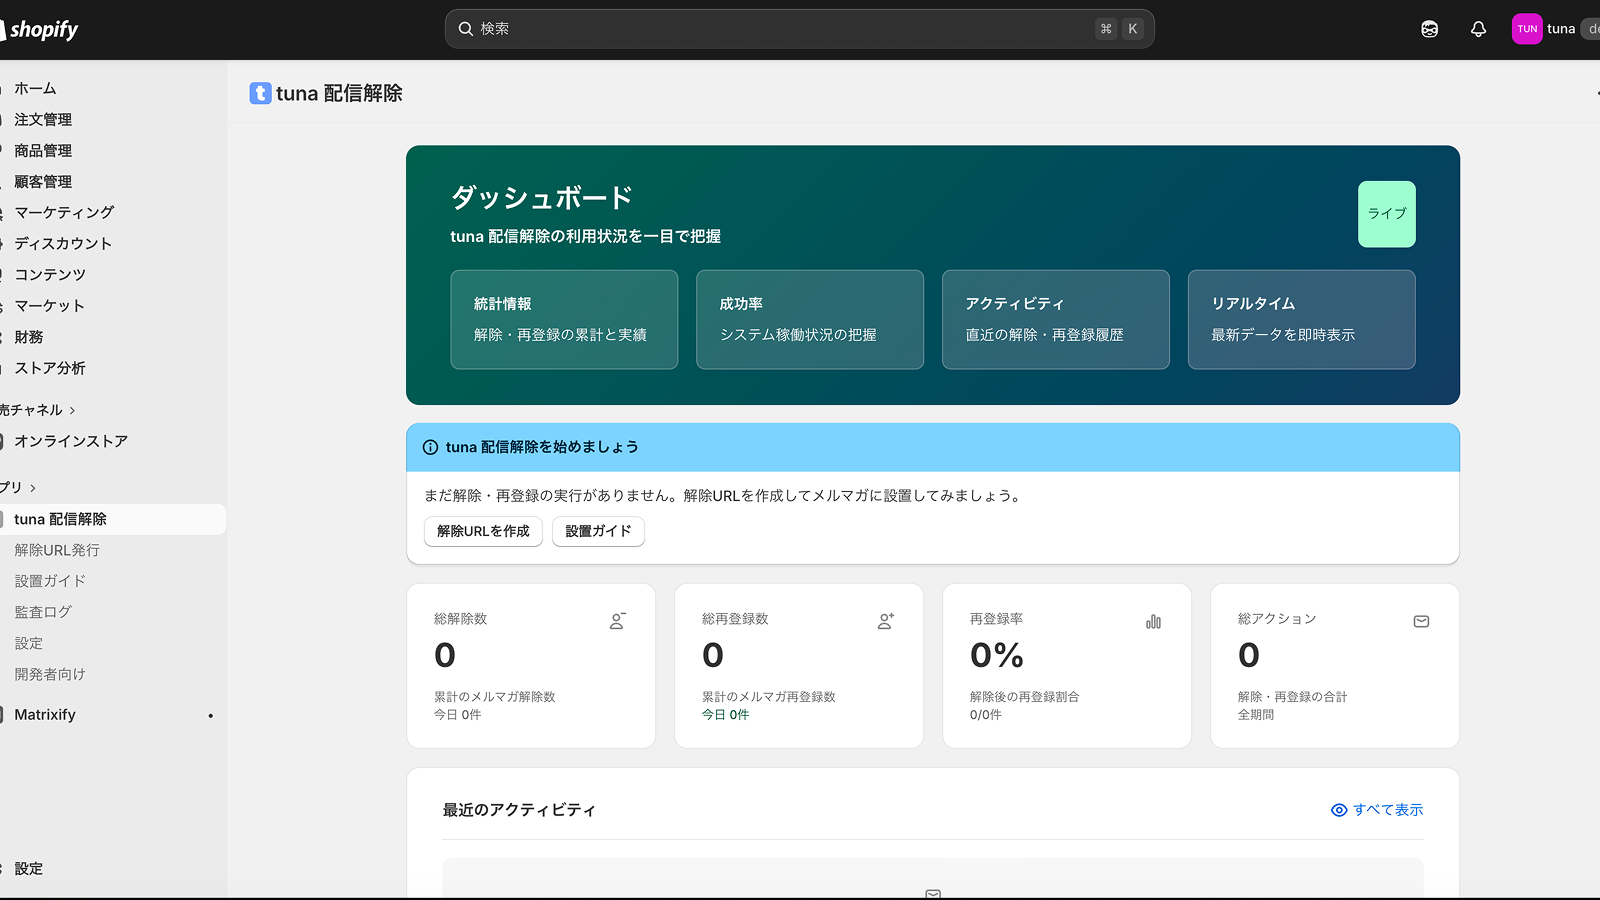Open オンラインストア sales channel
Viewport: 1600px width, 900px height.
[x=71, y=441]
